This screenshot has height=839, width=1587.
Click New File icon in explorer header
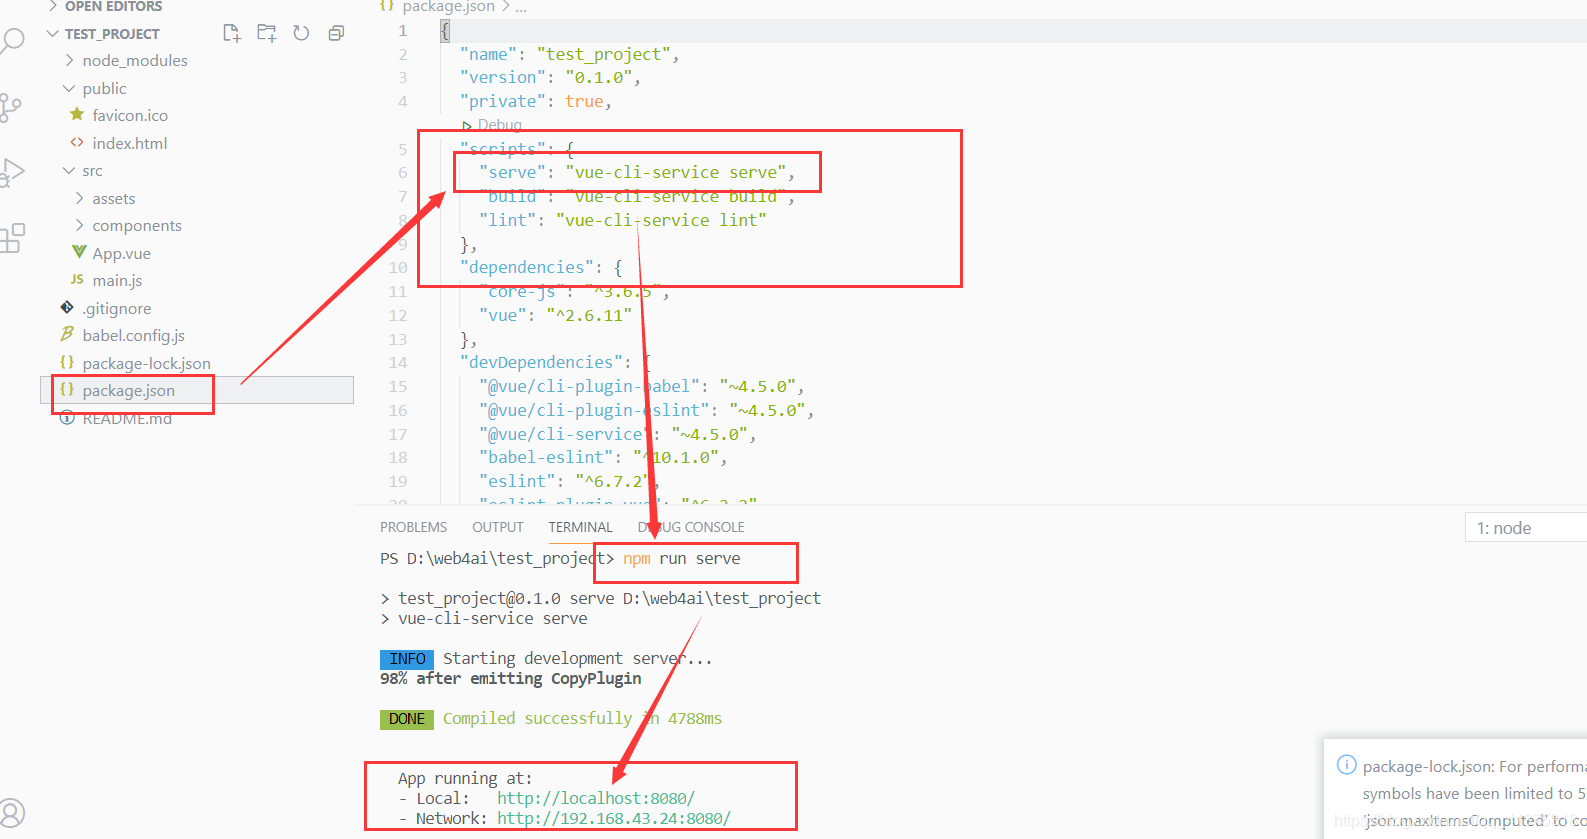[232, 33]
